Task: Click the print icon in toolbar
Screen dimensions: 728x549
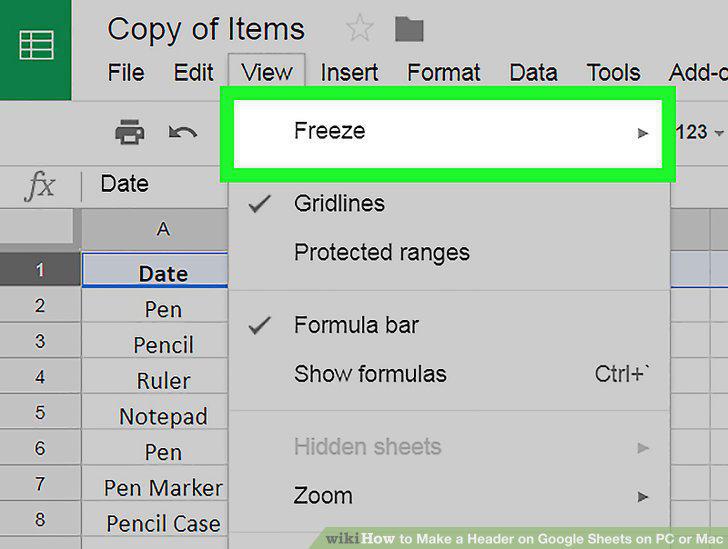Action: click(130, 132)
